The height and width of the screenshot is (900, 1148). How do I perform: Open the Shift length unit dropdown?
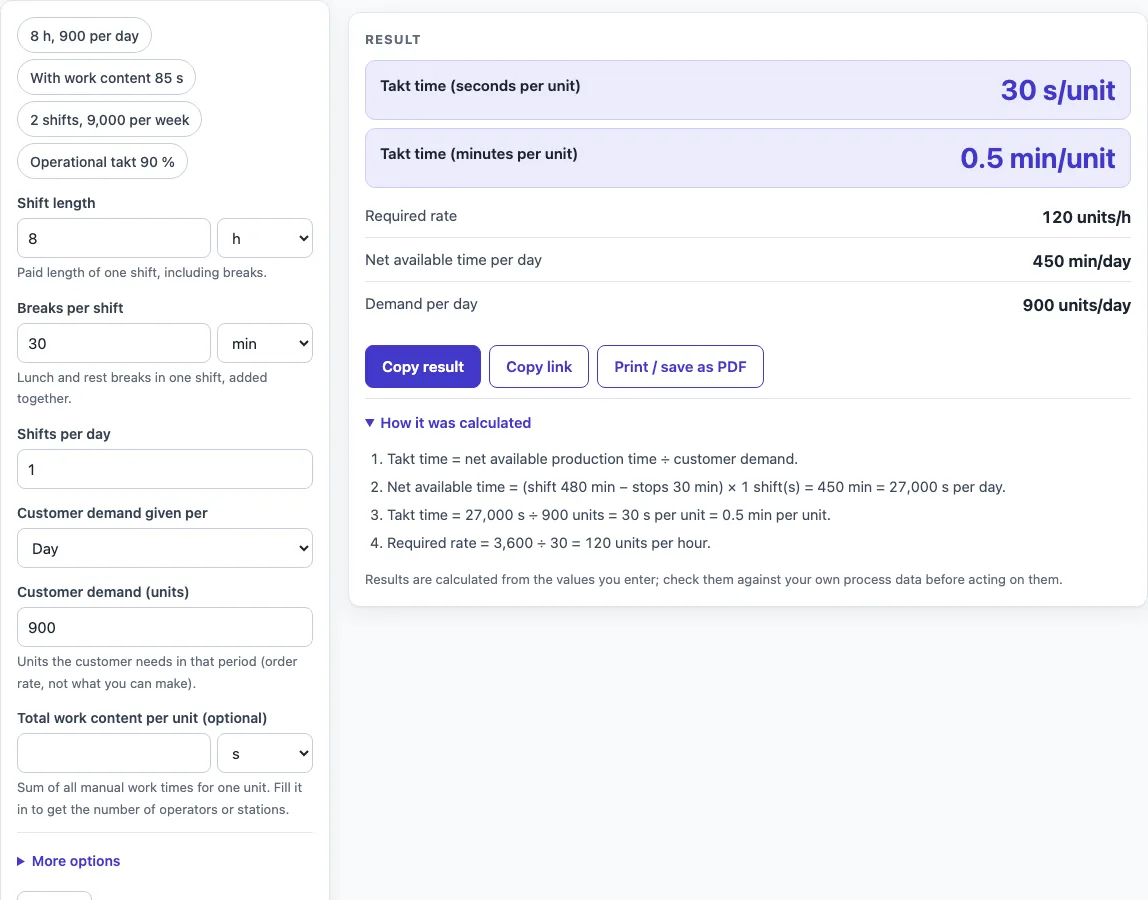pos(265,238)
